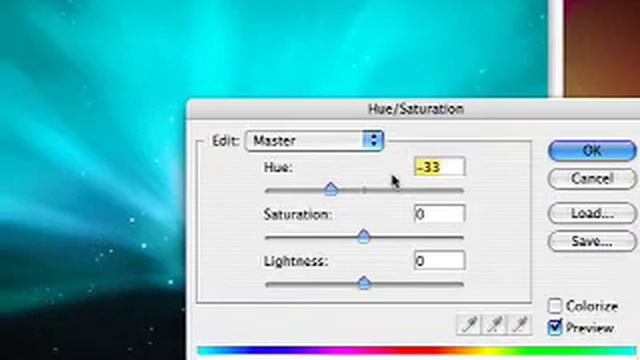The height and width of the screenshot is (360, 640).
Task: Open the Edit Master dropdown
Action: (x=314, y=141)
